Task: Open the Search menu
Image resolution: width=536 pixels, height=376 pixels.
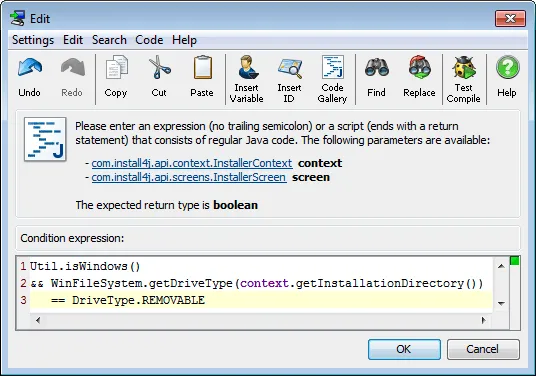Action: tap(109, 40)
